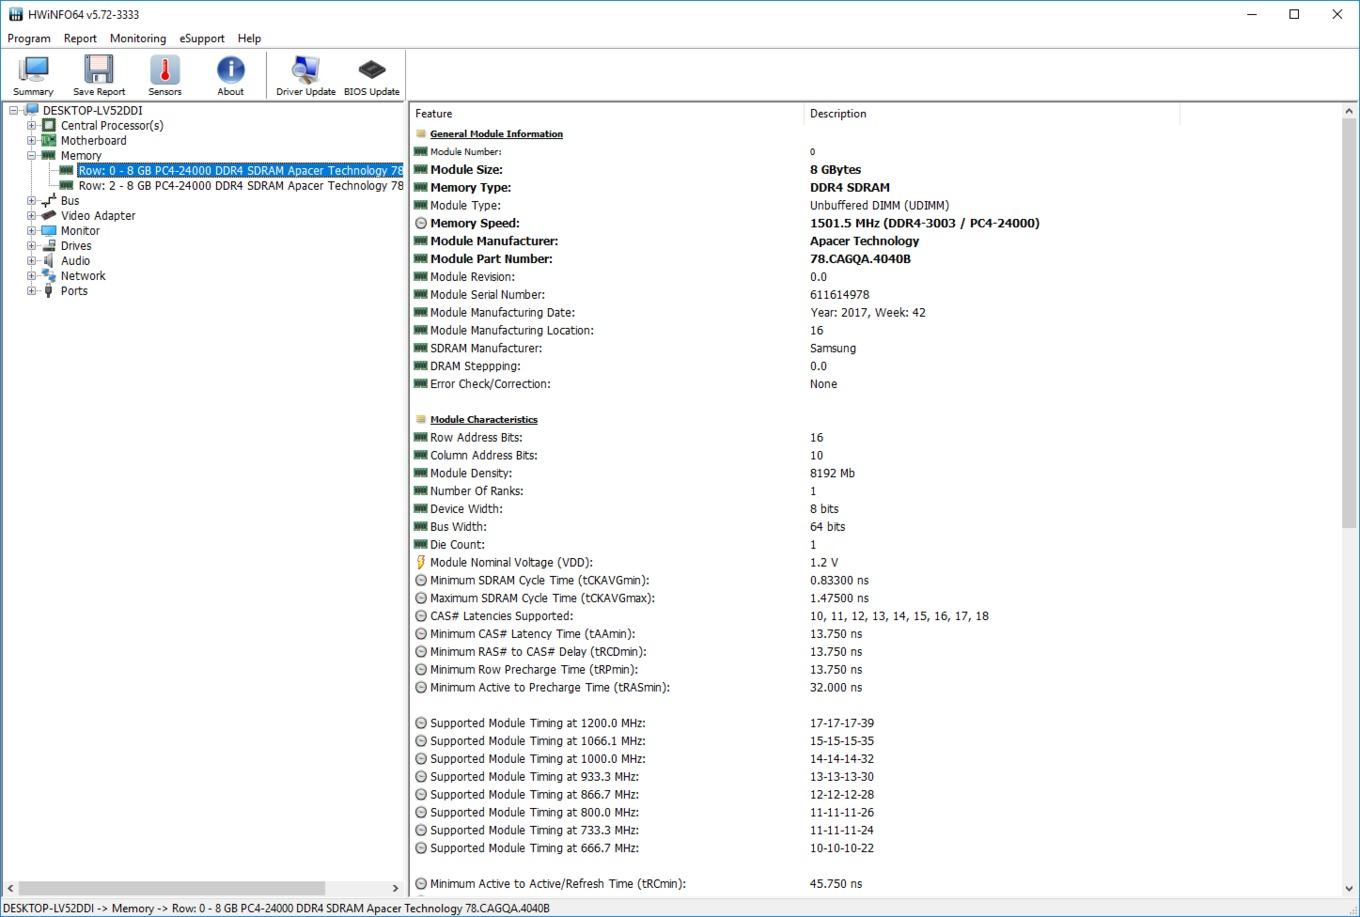Collapse the Memory tree node

32,156
